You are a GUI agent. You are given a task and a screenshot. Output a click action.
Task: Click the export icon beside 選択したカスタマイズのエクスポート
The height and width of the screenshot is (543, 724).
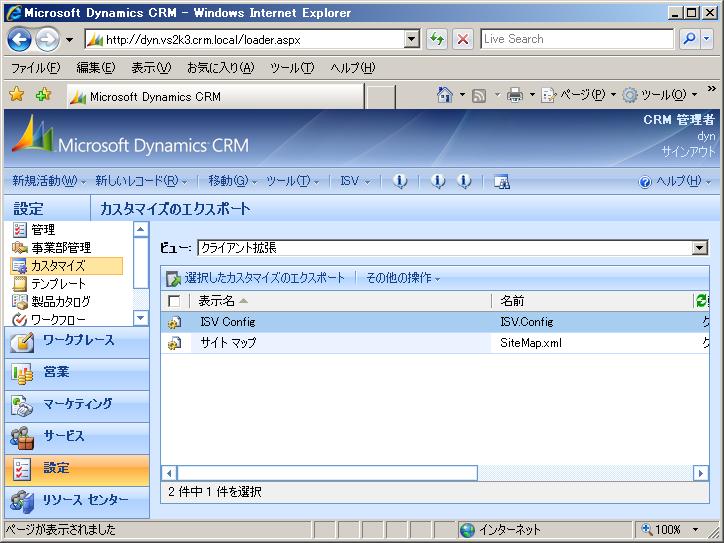click(174, 278)
